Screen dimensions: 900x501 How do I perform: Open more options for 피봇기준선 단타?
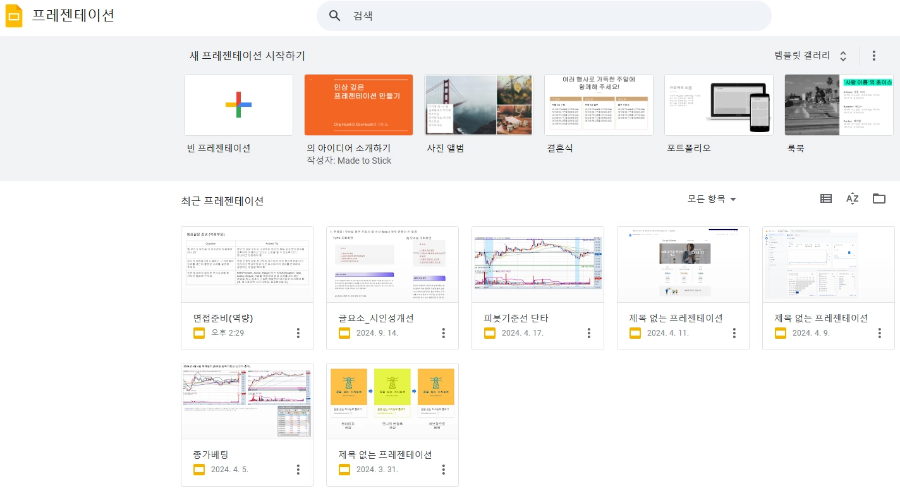coord(588,333)
